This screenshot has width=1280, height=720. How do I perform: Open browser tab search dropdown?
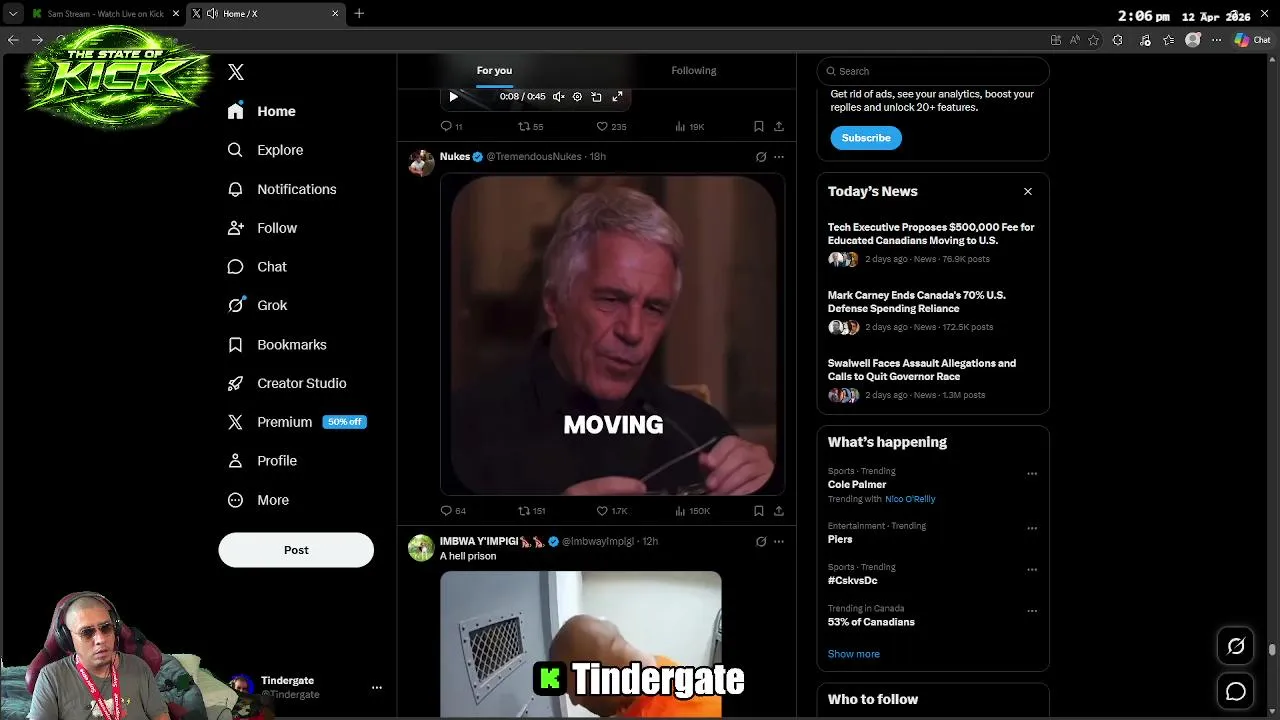13,14
